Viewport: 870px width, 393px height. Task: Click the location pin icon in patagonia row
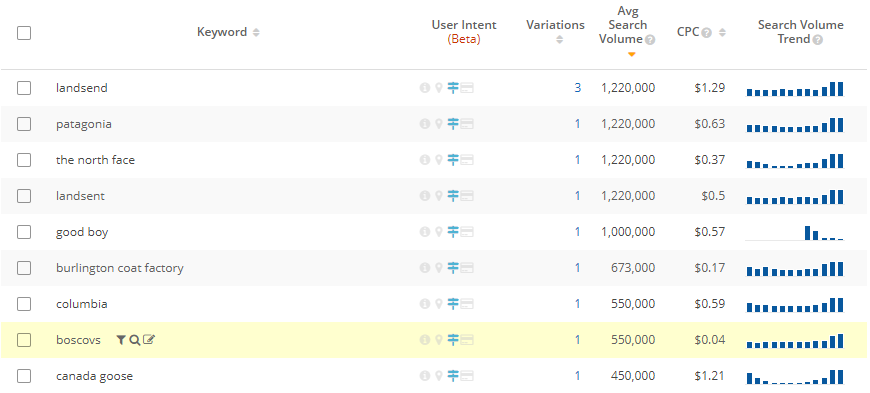[438, 124]
